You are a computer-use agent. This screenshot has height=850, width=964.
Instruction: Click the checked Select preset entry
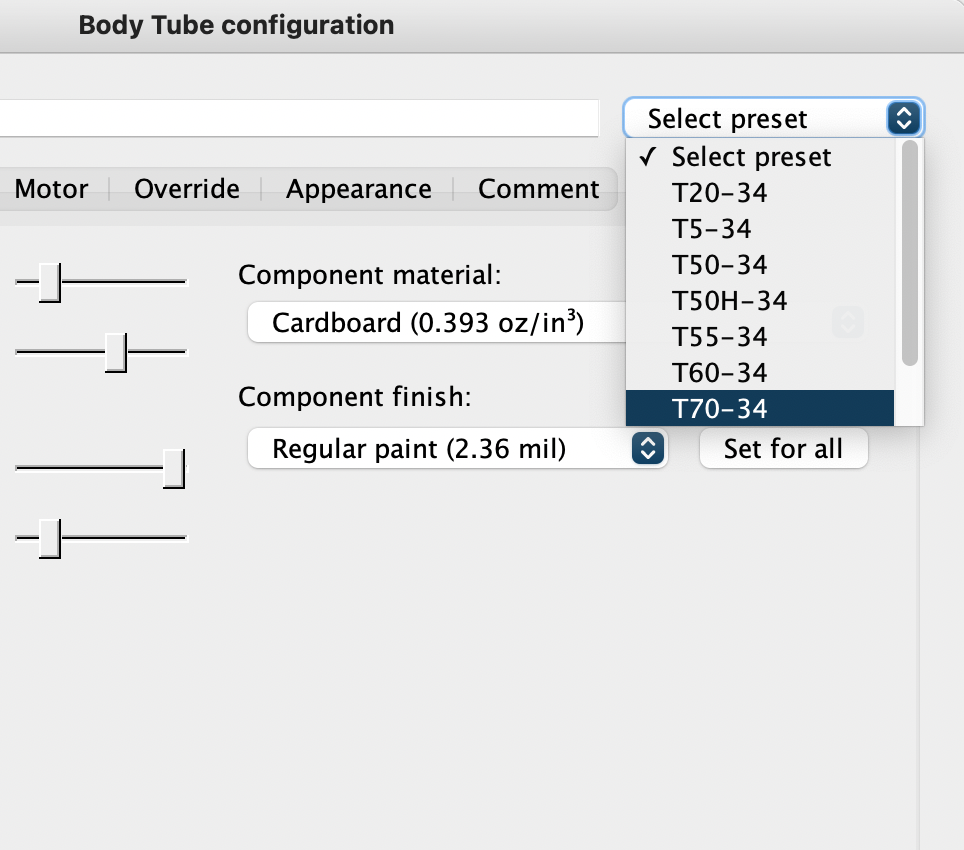[x=750, y=157]
